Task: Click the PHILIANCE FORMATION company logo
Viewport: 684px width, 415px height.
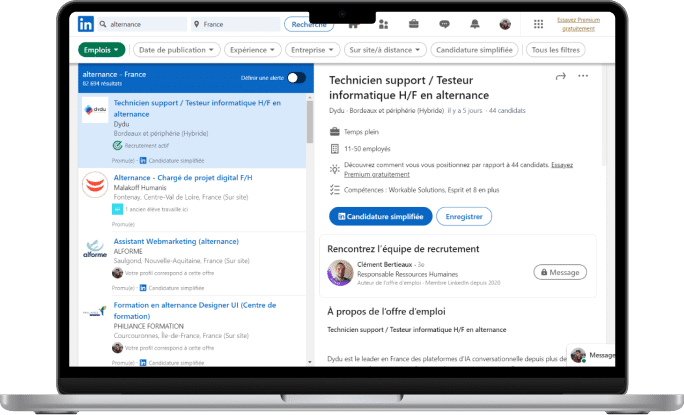Action: point(95,312)
